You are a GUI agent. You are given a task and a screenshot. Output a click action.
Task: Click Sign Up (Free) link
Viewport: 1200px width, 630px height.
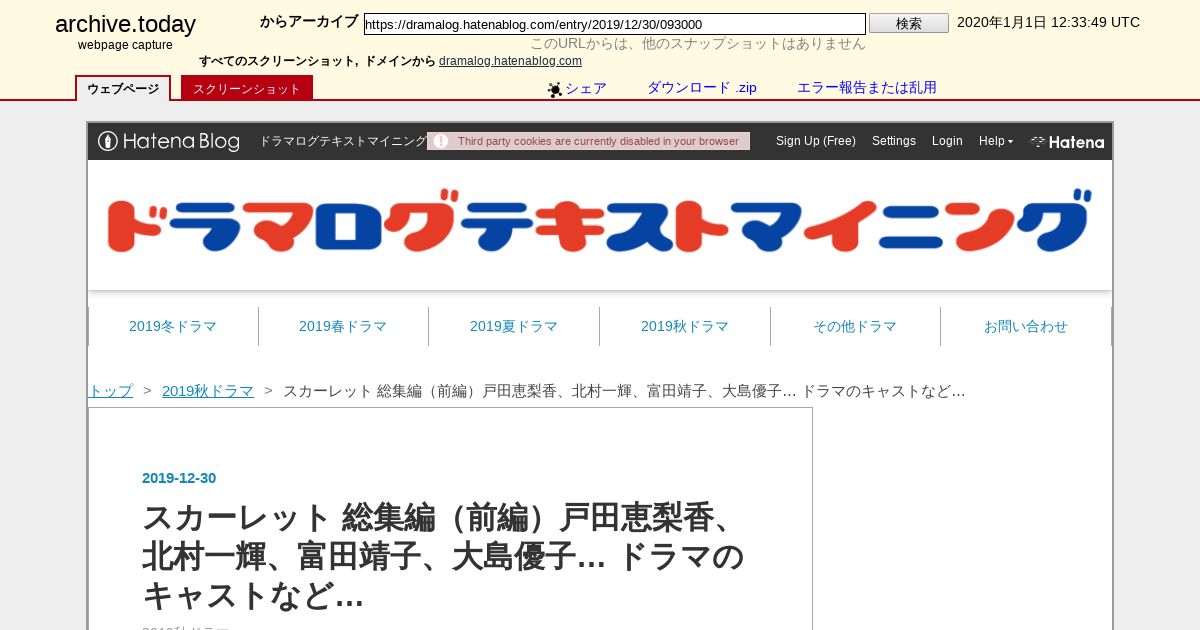(x=816, y=141)
